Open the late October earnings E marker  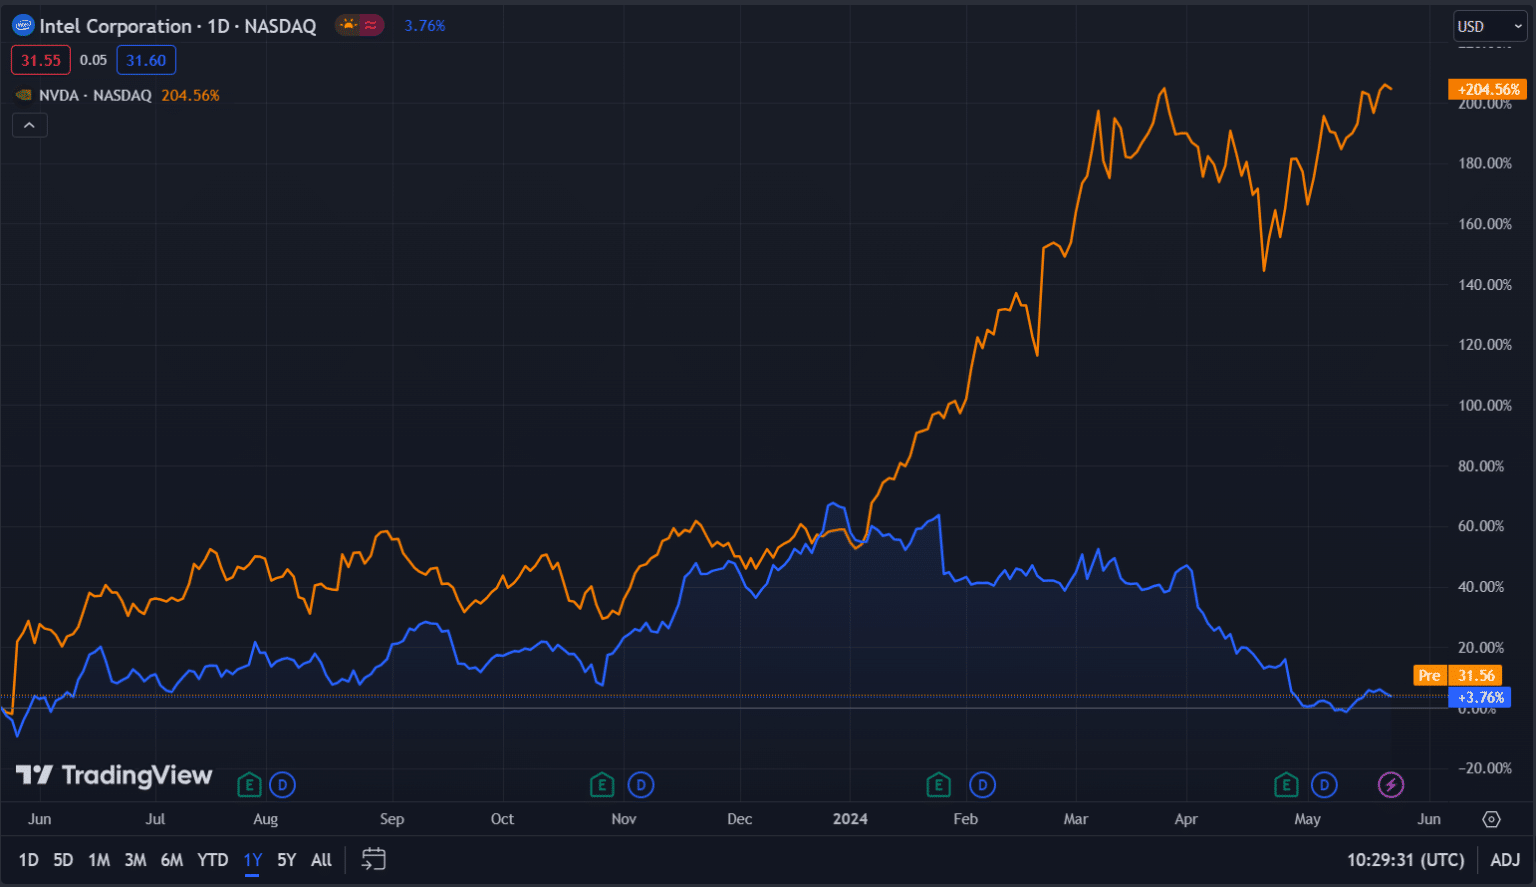point(601,785)
